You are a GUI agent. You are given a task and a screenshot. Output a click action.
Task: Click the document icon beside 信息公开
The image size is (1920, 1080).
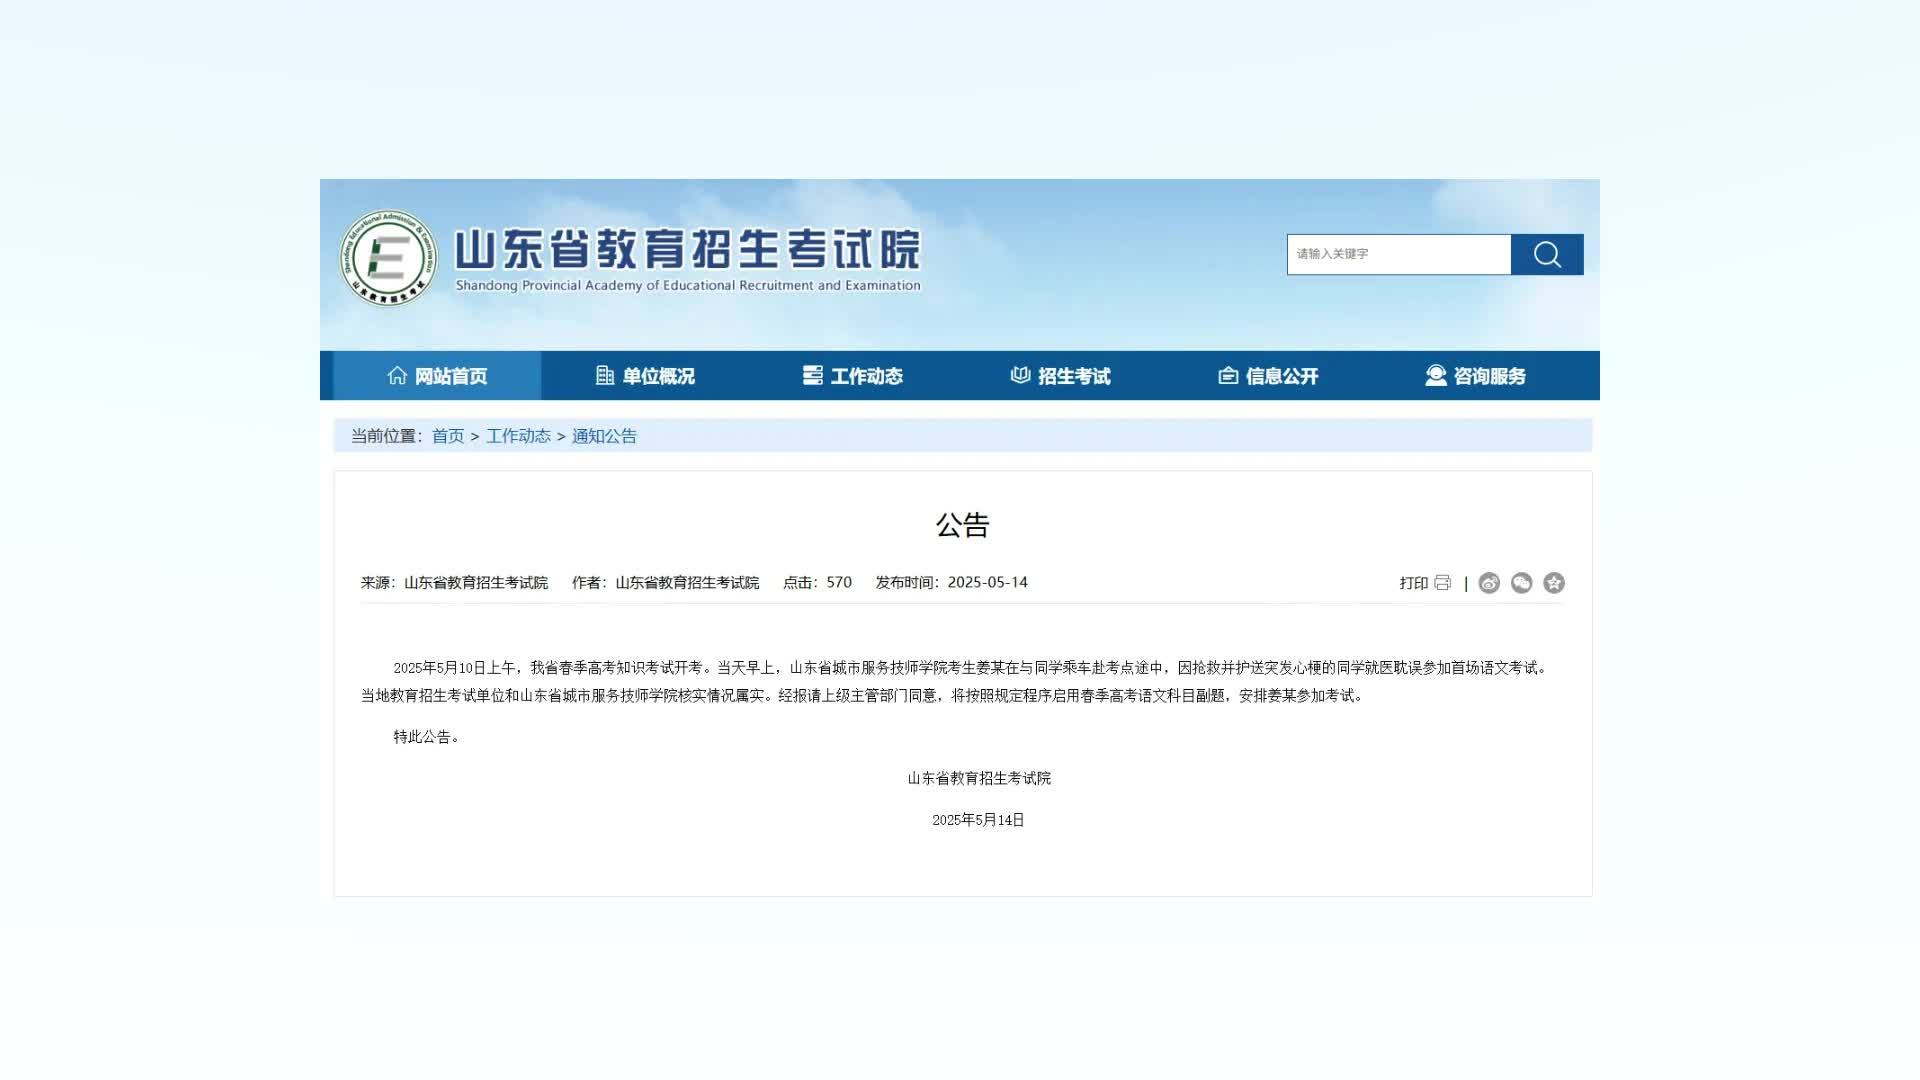pos(1228,375)
